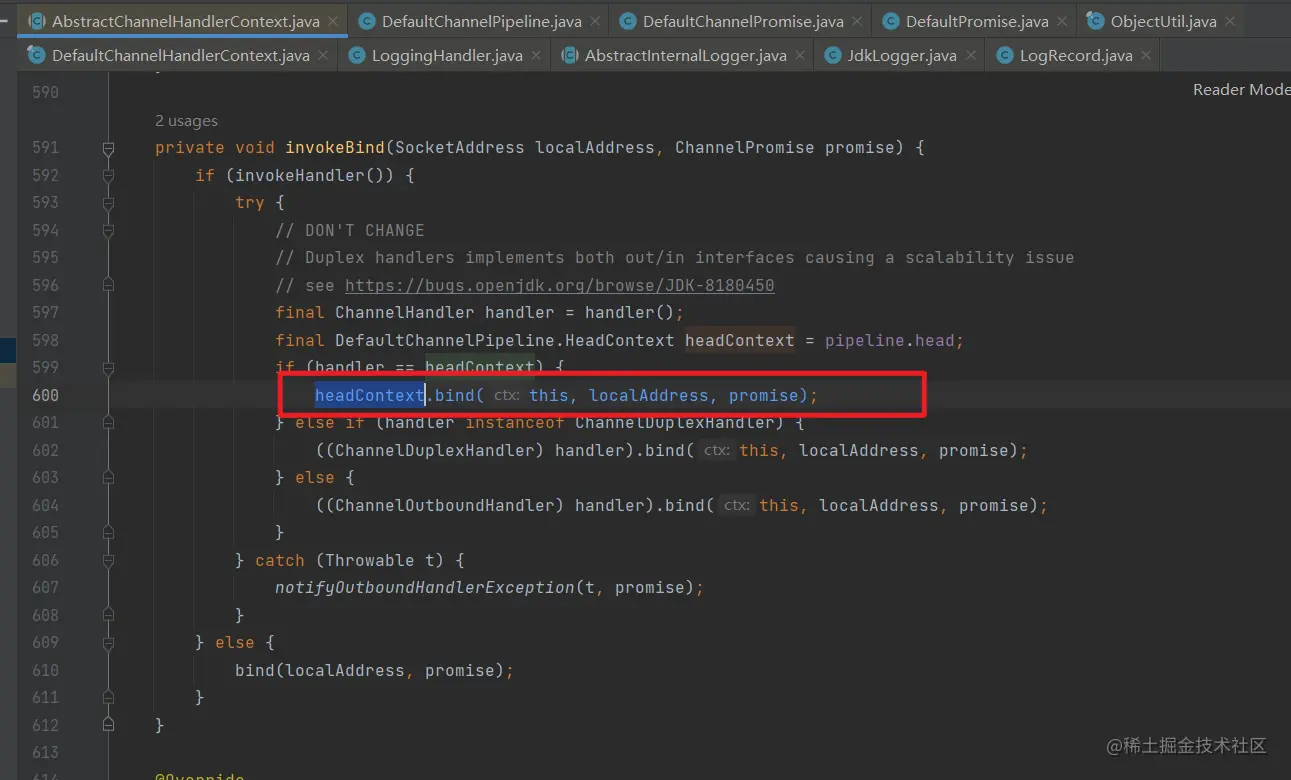Close the LoggingHandler.java tab
Screen dimensions: 1291x780
[x=535, y=56]
